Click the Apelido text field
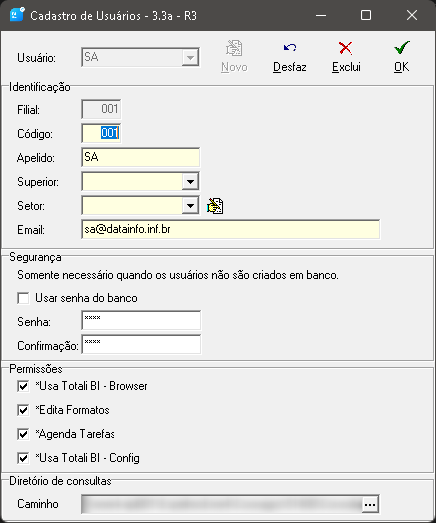Screen dimensions: 436x523 pos(140,157)
